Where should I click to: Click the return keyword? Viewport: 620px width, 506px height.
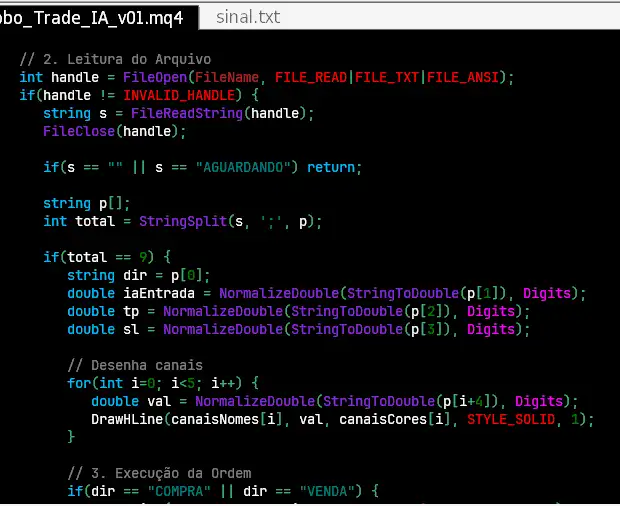click(331, 167)
